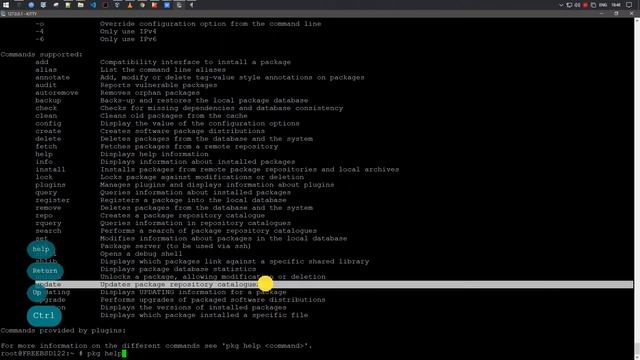Viewport: 640px width, 360px height.
Task: Open the system clock in the tray
Action: [616, 5]
